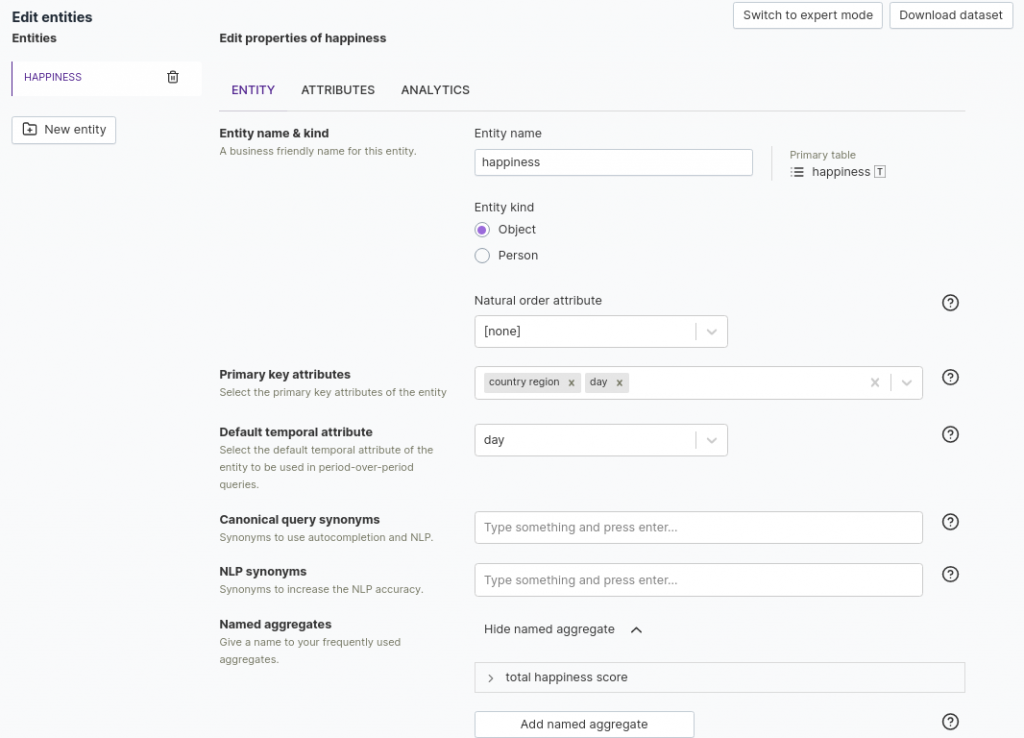
Task: Switch to the Analytics tab
Action: 435,90
